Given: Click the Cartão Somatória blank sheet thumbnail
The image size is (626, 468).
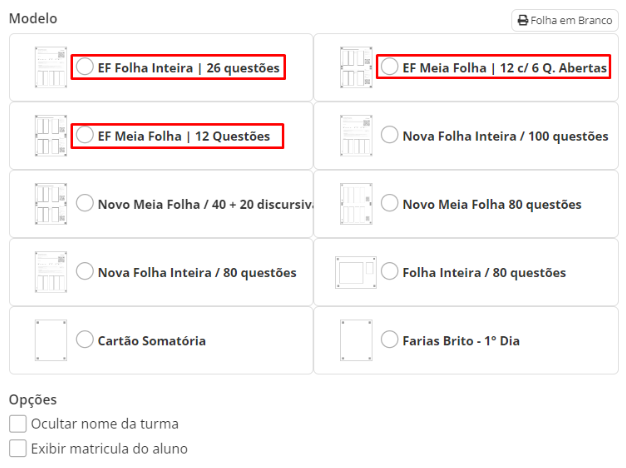Looking at the screenshot, I should tap(51, 340).
